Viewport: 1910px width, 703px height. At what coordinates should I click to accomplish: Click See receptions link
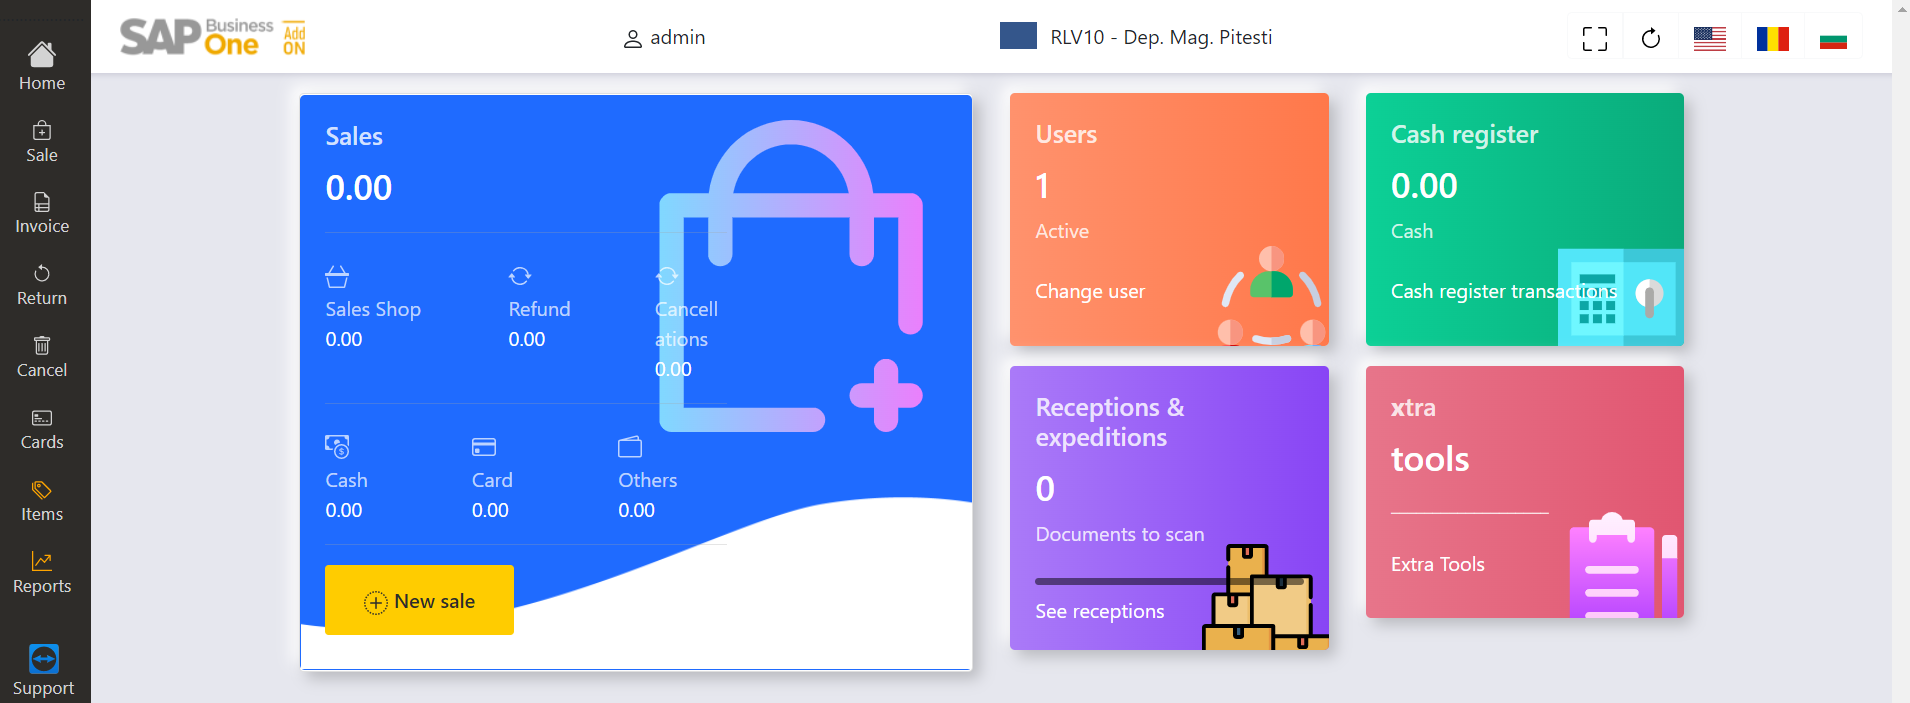(1100, 611)
